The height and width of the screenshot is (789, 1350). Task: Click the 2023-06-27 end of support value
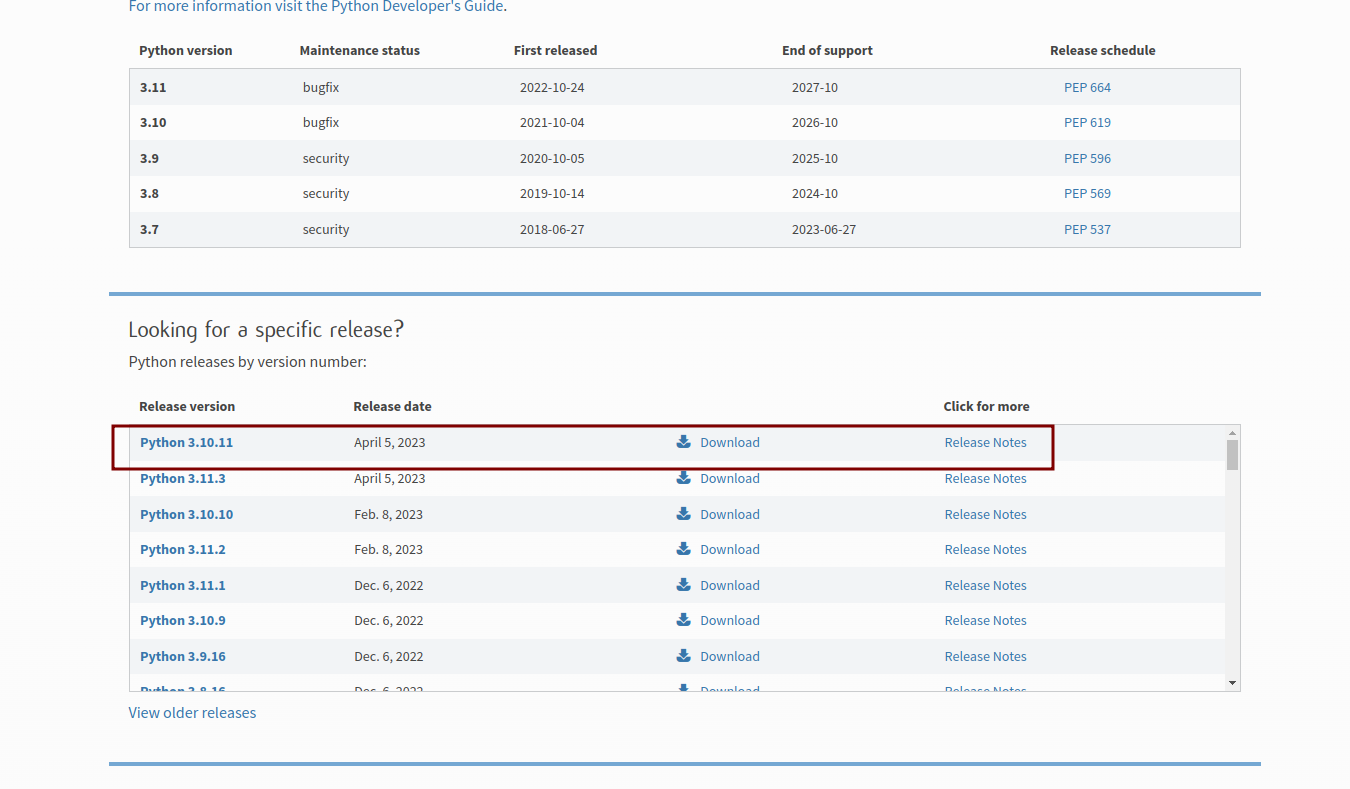[x=824, y=229]
